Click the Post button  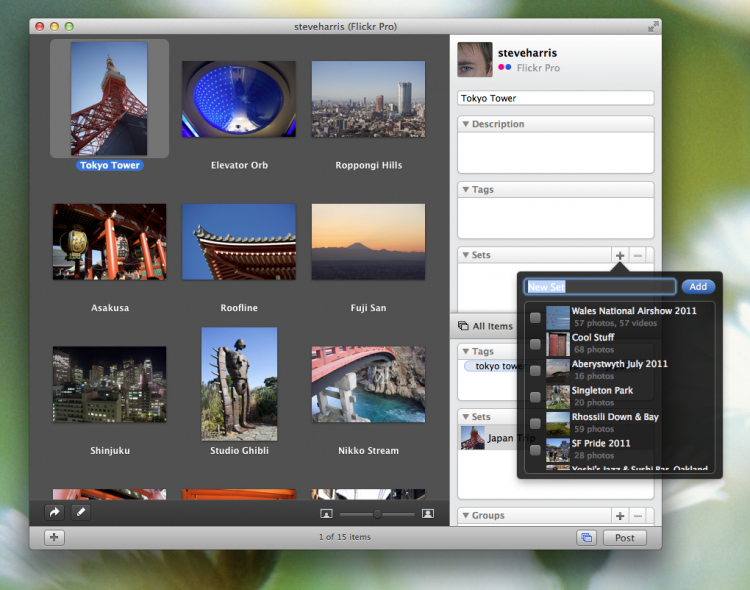click(x=625, y=538)
